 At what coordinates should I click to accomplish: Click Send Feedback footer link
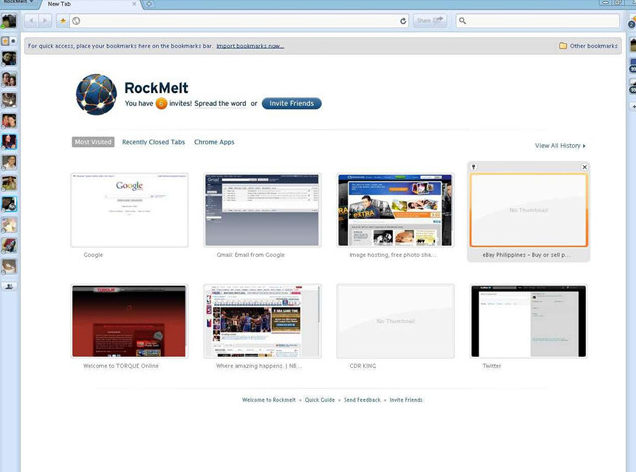362,400
